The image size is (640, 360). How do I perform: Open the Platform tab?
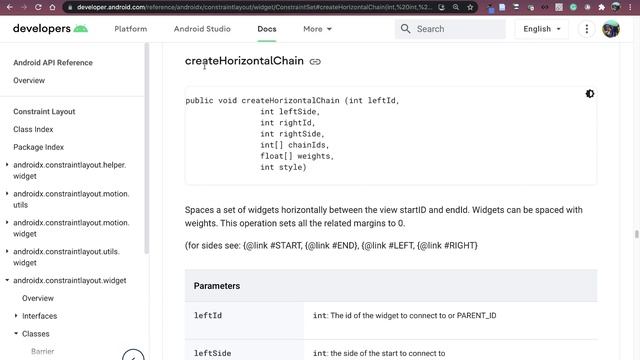131,29
